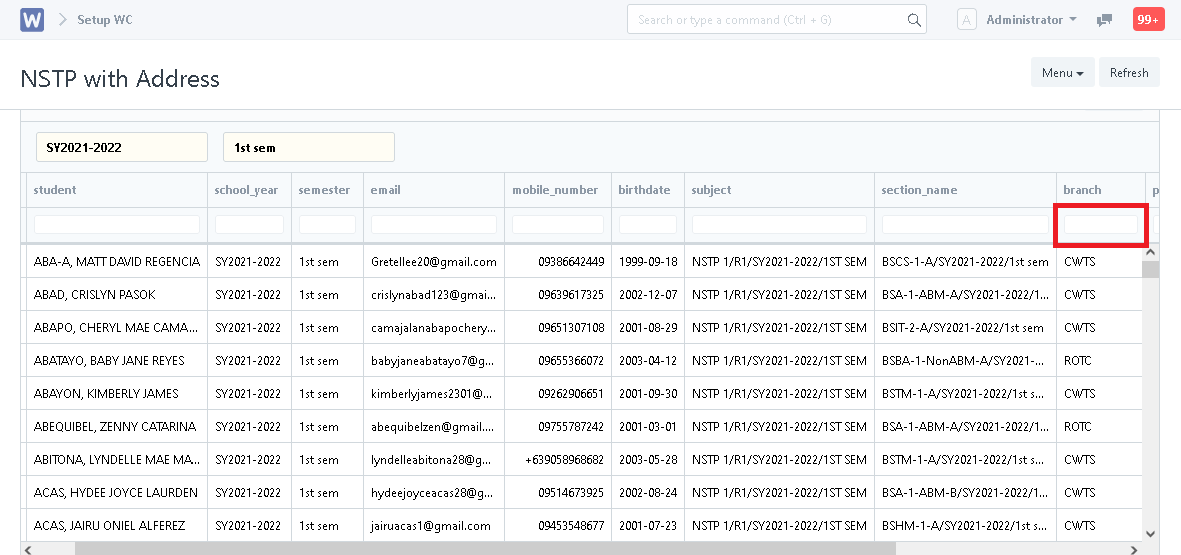
Task: Click email abequibelzen@gmail address cell
Action: coord(434,426)
